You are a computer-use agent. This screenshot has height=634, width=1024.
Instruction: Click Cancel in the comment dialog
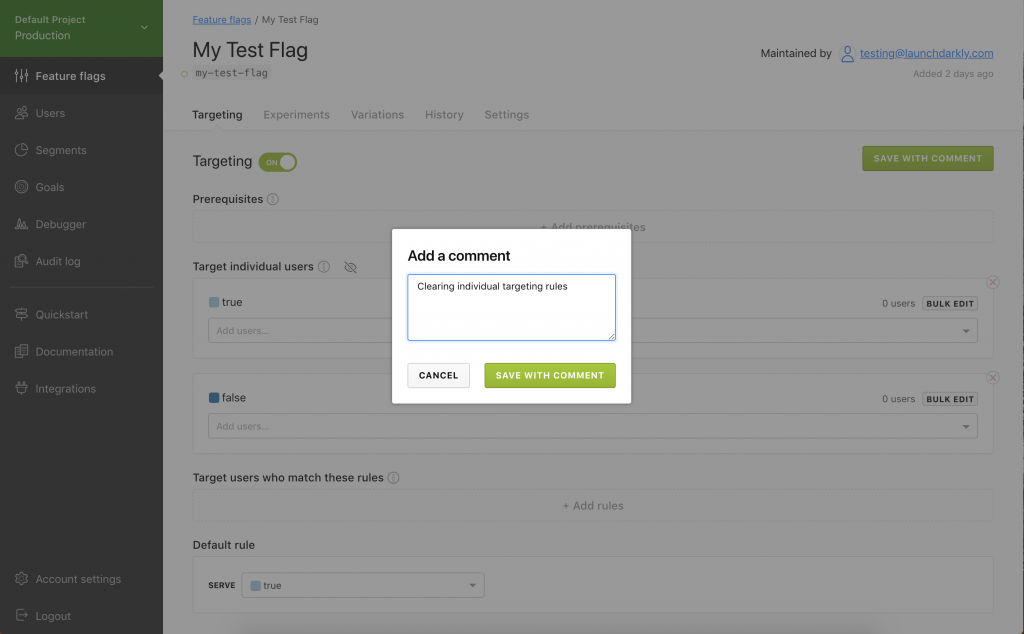click(x=438, y=375)
